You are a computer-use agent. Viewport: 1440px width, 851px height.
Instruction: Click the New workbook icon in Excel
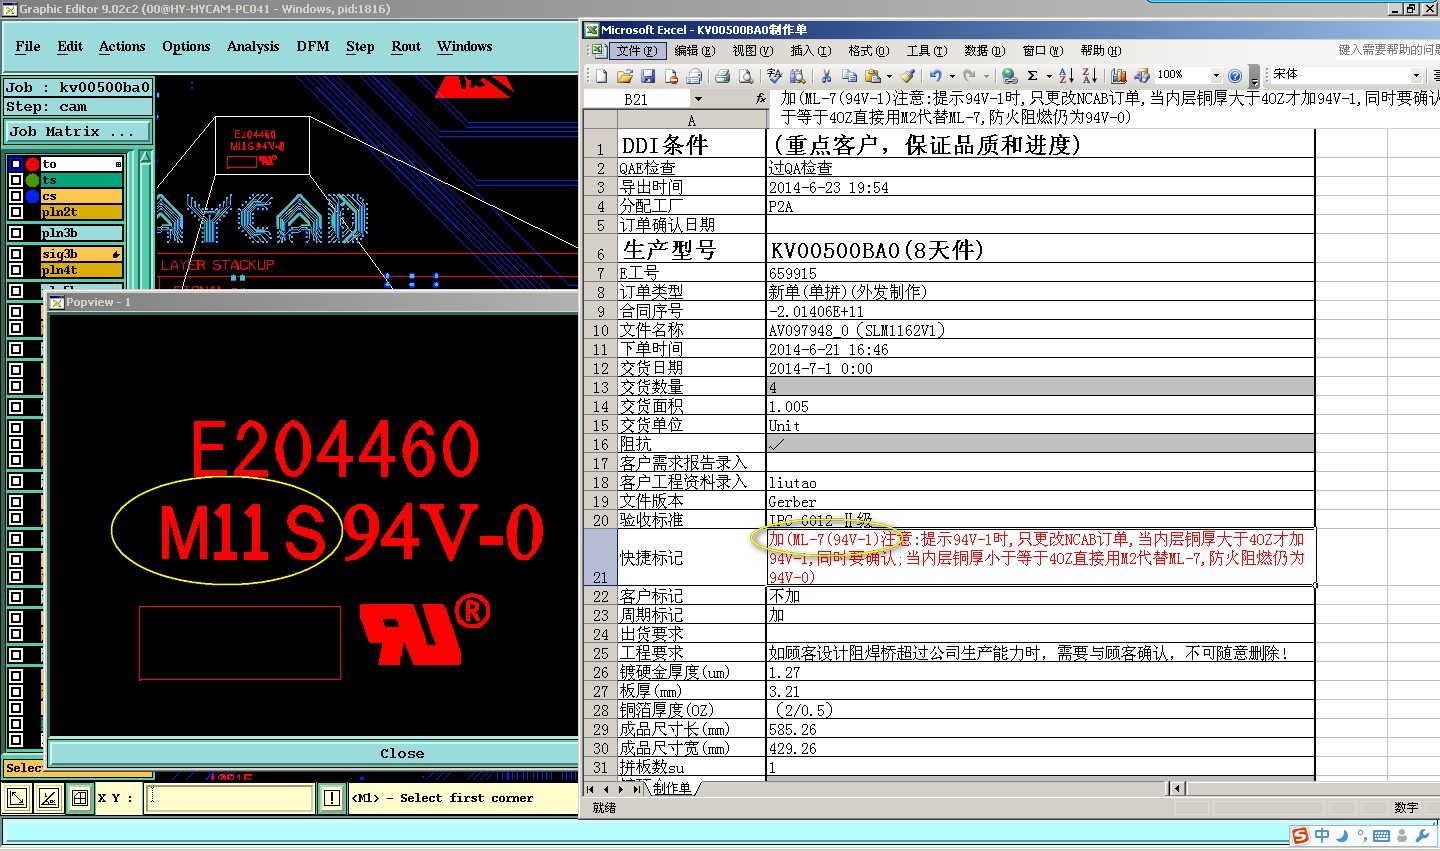601,76
